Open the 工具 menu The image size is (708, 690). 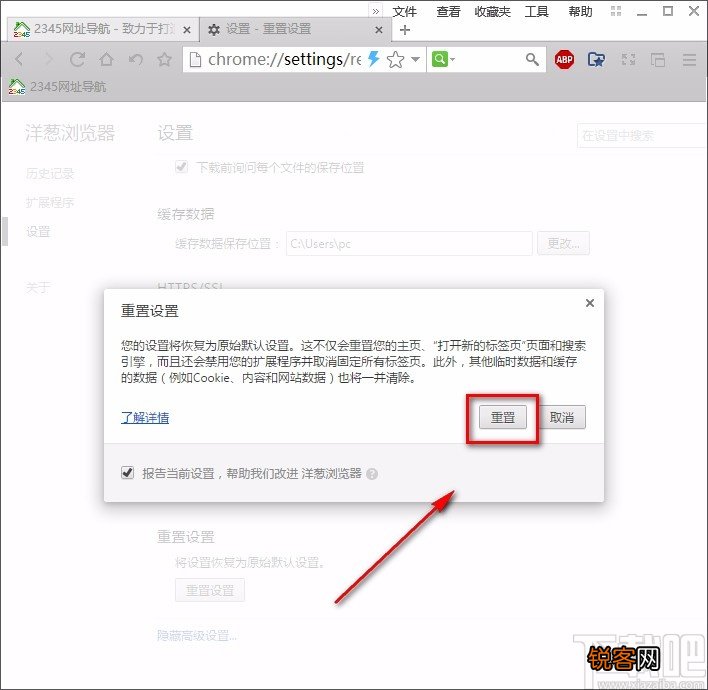point(536,11)
